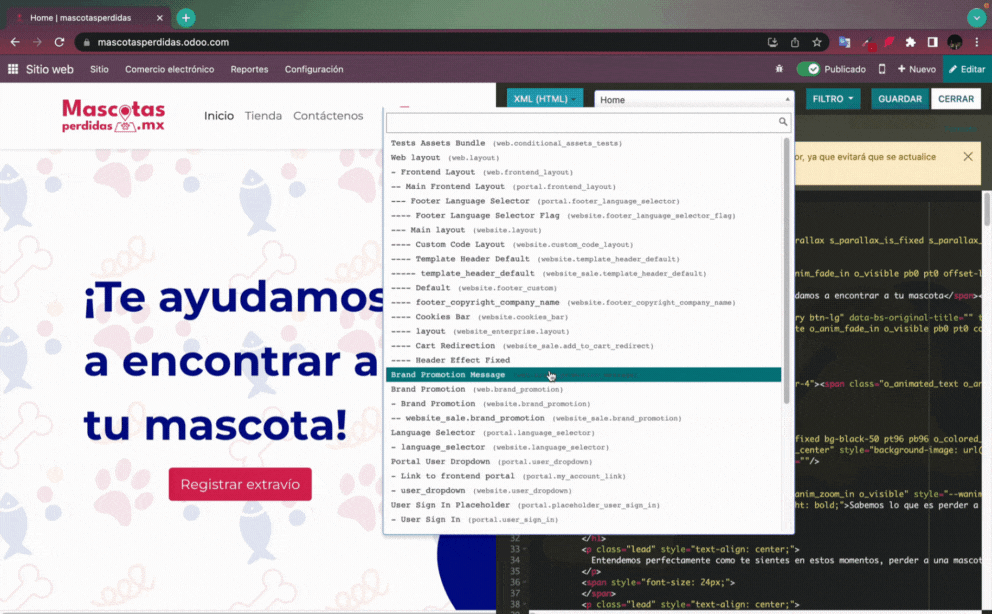Click the template list scrollbar
The height and width of the screenshot is (614, 992).
tap(786, 272)
